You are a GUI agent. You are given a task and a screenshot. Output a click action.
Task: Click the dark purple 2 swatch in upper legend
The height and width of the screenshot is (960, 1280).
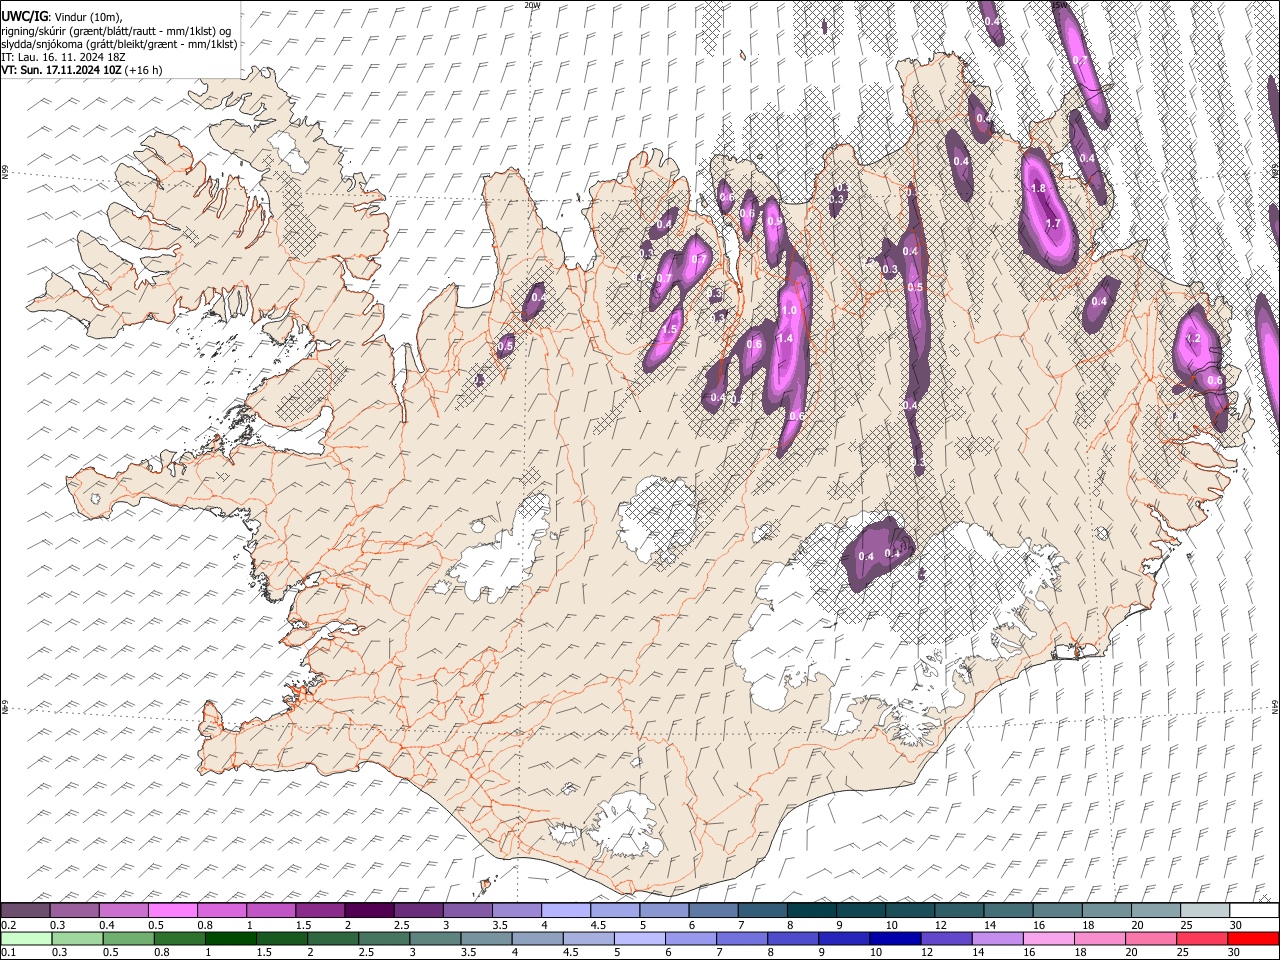(x=368, y=911)
